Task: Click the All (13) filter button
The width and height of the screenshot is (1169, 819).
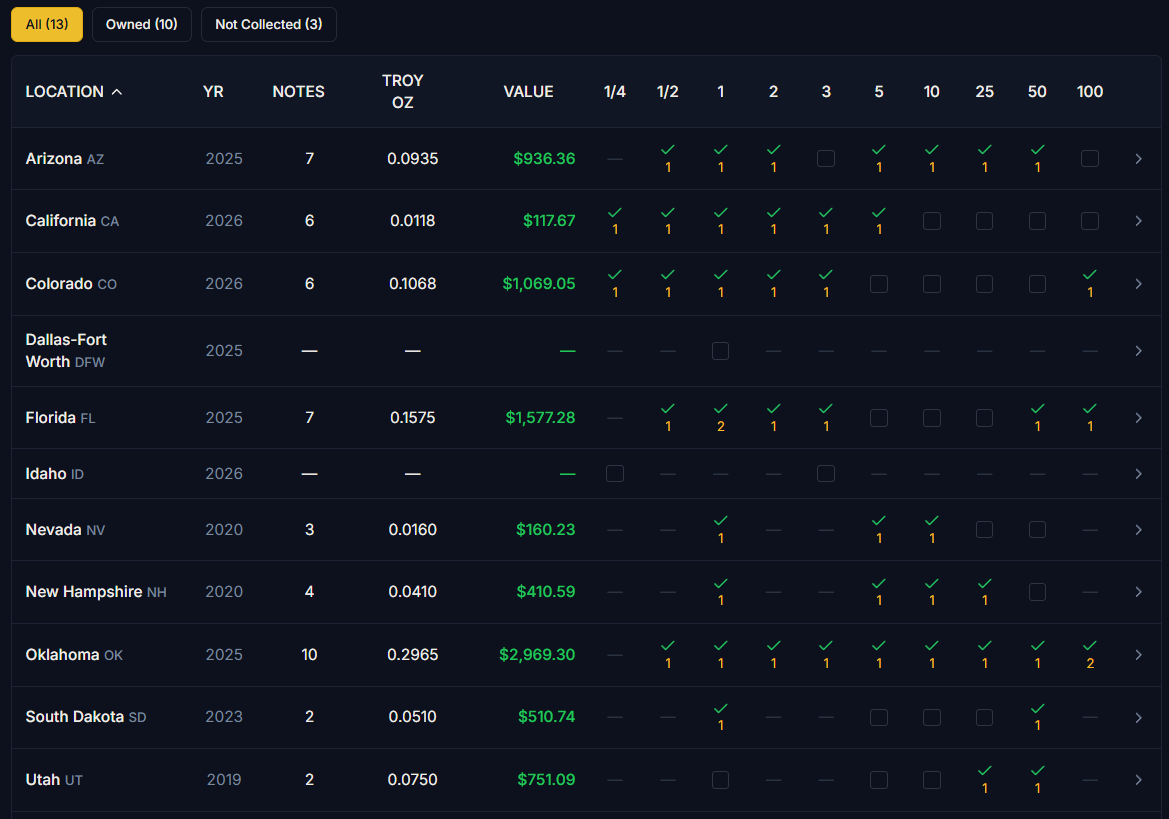Action: [x=46, y=24]
